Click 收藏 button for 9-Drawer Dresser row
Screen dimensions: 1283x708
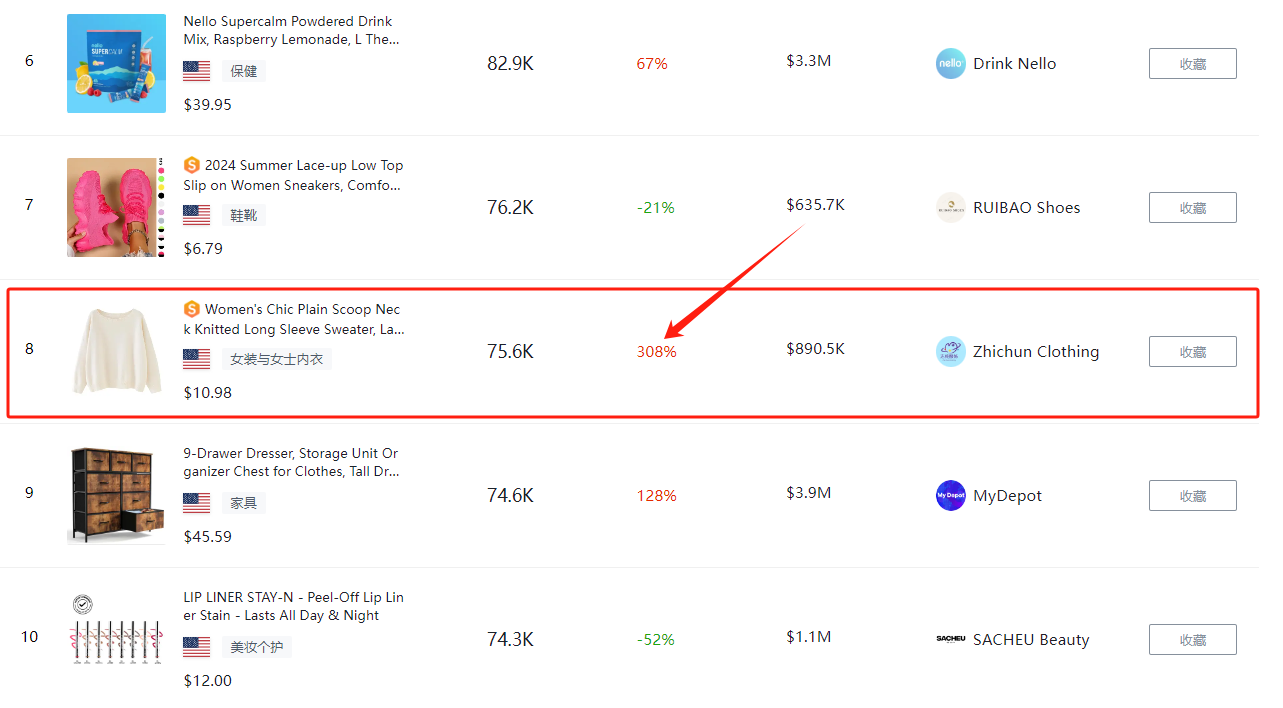tap(1192, 496)
